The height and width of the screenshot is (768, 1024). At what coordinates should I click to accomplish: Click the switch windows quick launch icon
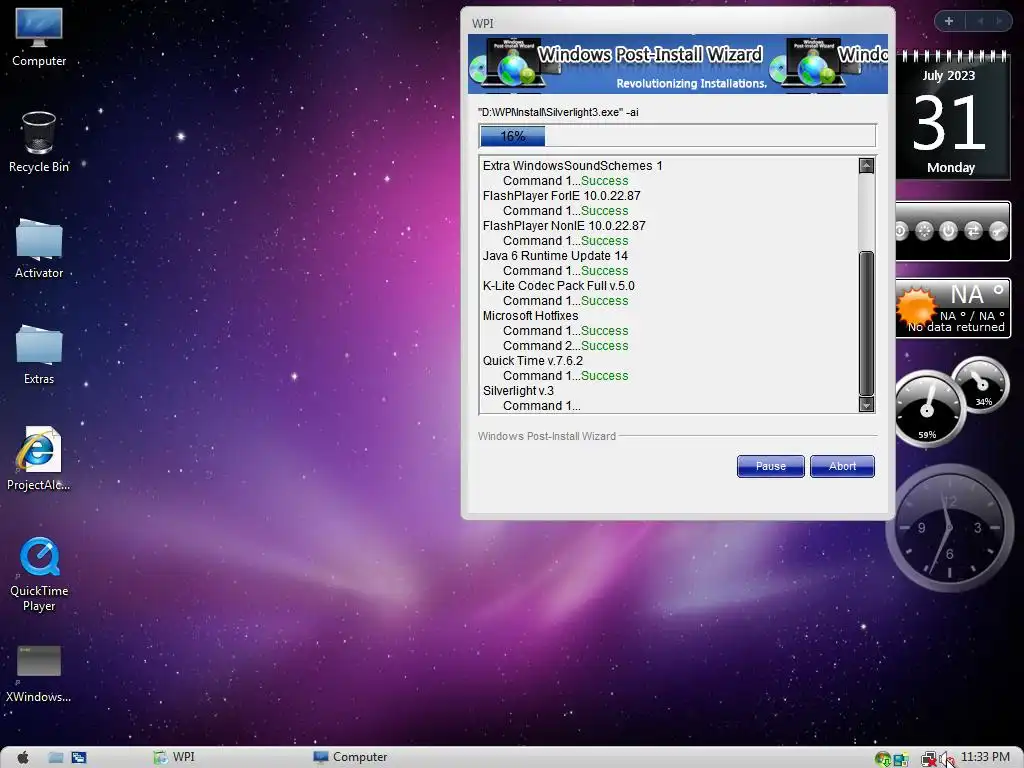(x=79, y=758)
